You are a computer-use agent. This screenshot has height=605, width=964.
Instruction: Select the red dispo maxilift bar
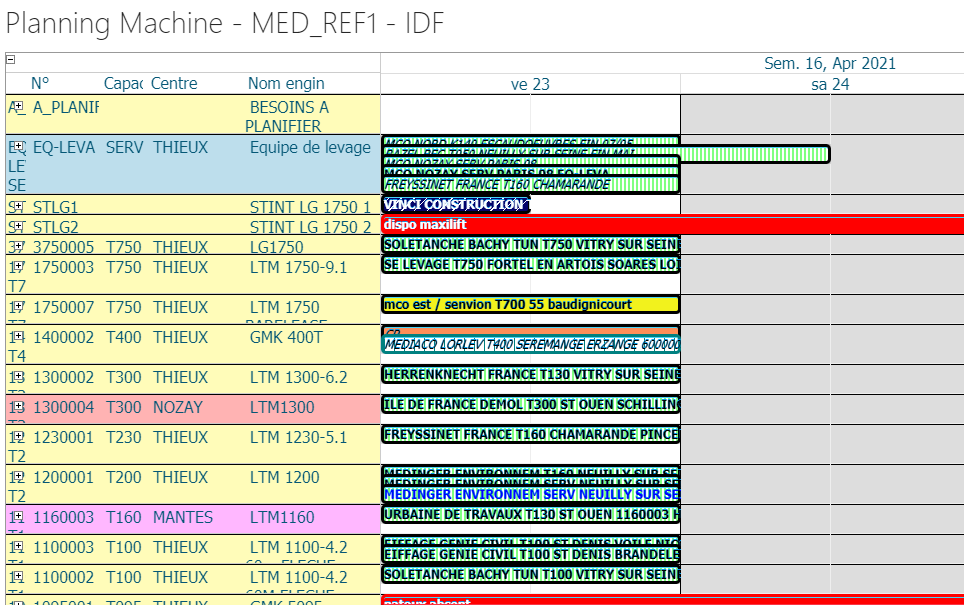(x=673, y=224)
